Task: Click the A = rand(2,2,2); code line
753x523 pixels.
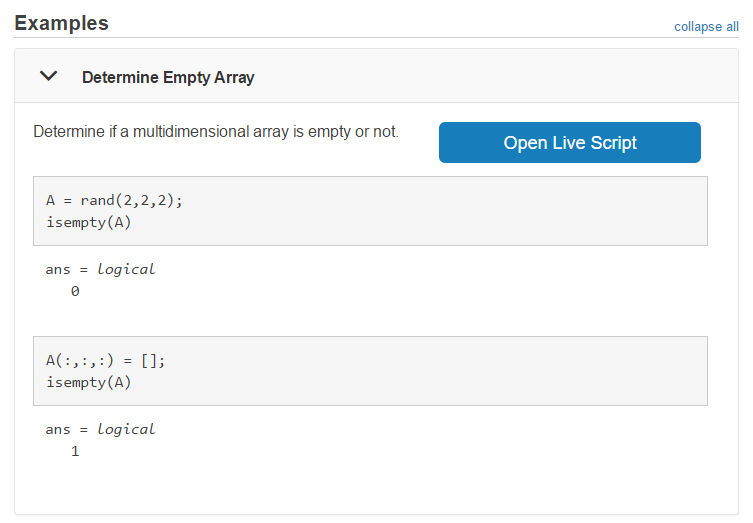Action: [115, 200]
